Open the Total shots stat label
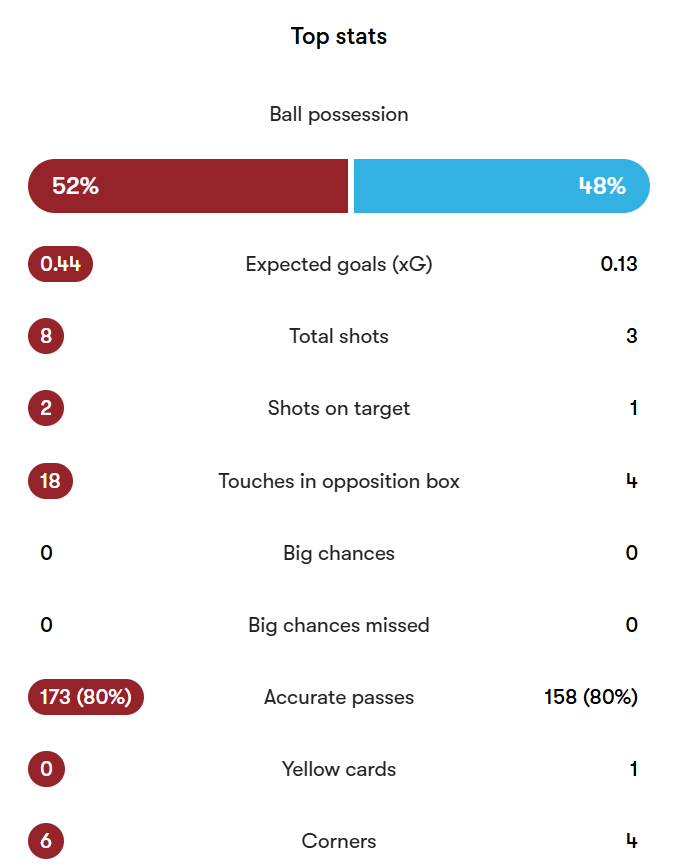The width and height of the screenshot is (678, 866). pos(339,336)
